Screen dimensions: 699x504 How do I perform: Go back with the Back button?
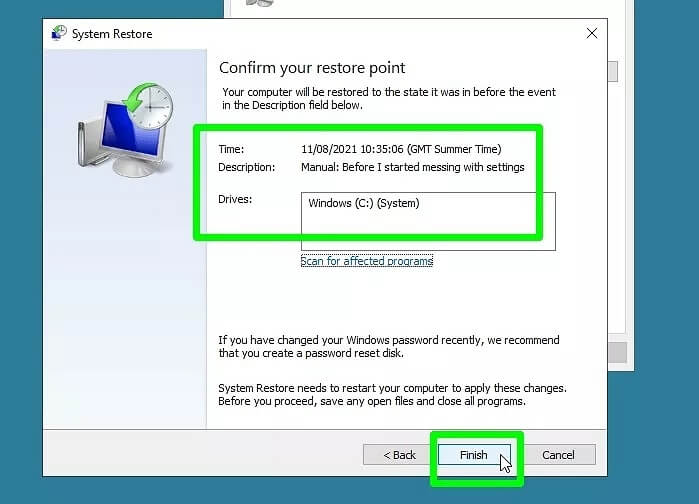pyautogui.click(x=399, y=455)
